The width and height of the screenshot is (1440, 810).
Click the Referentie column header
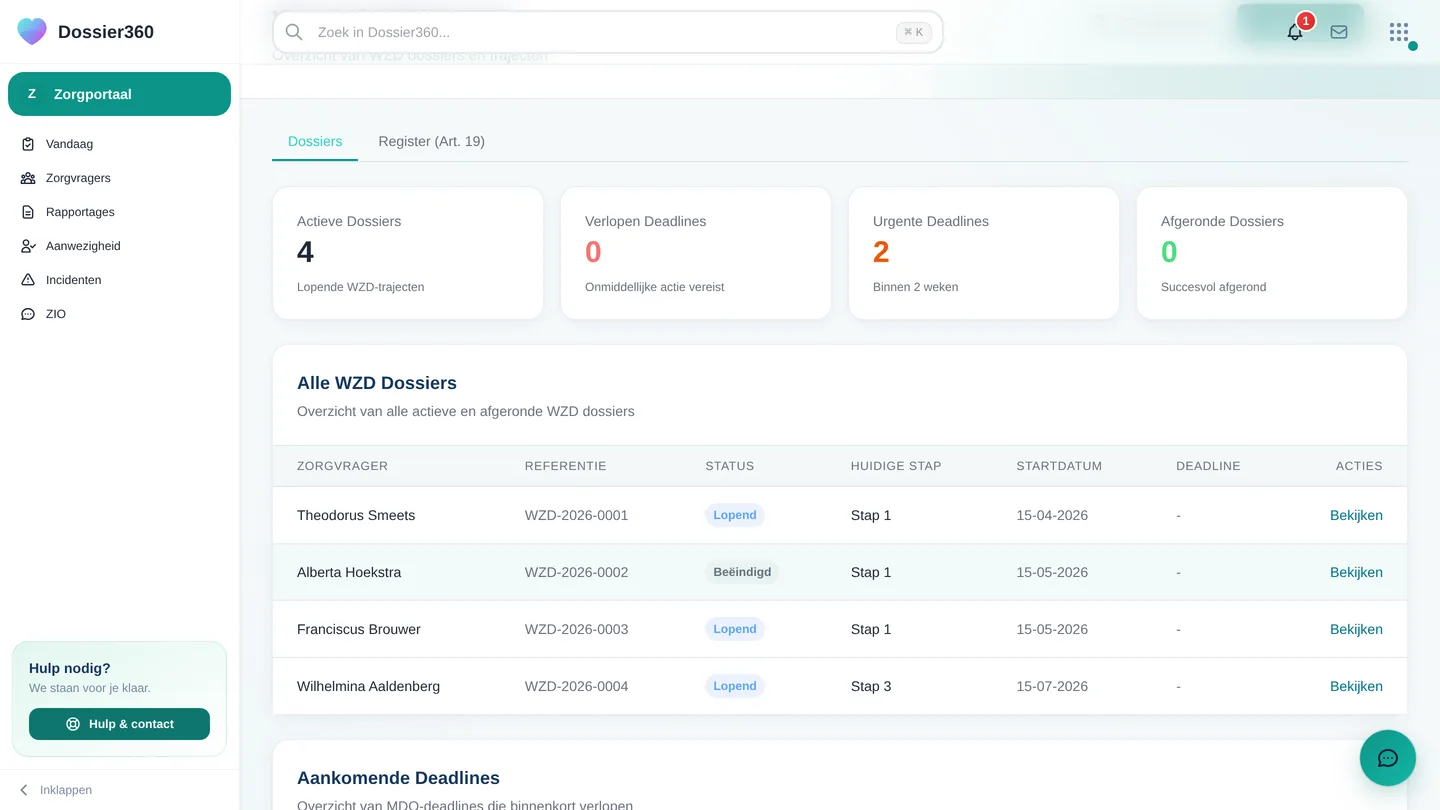click(x=565, y=466)
